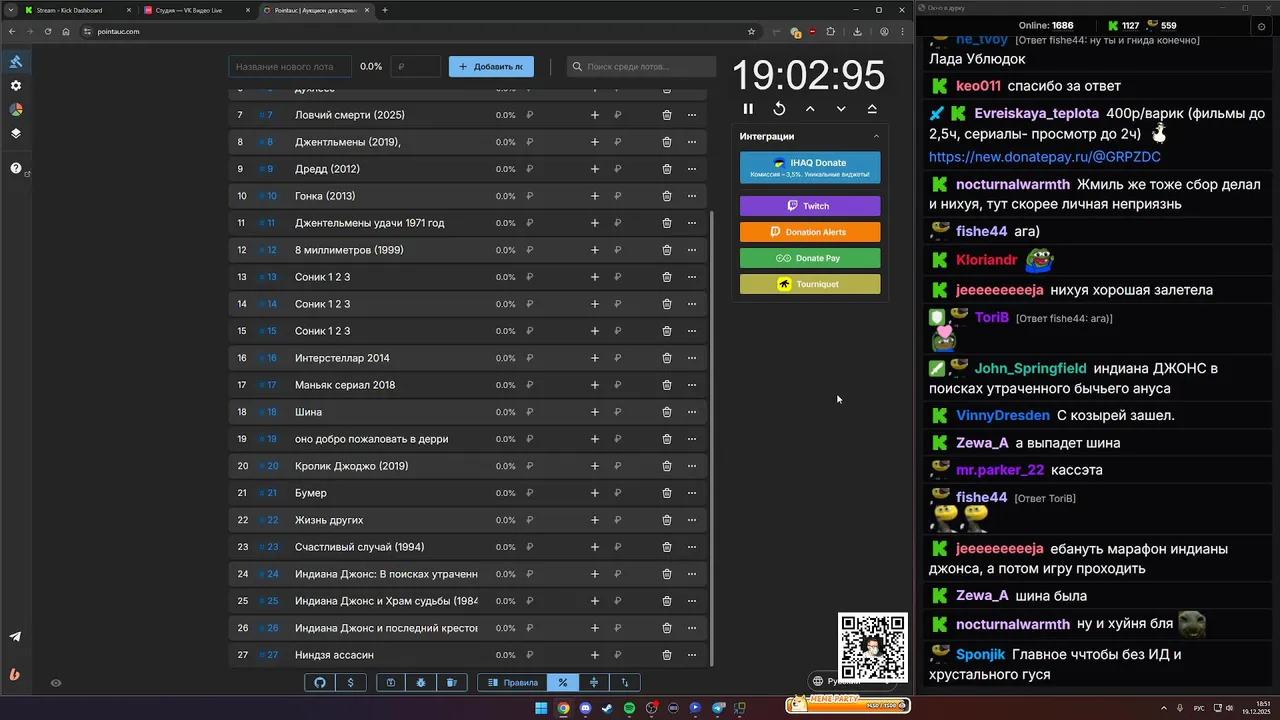
Task: Click the bug report icon
Action: pos(421,682)
